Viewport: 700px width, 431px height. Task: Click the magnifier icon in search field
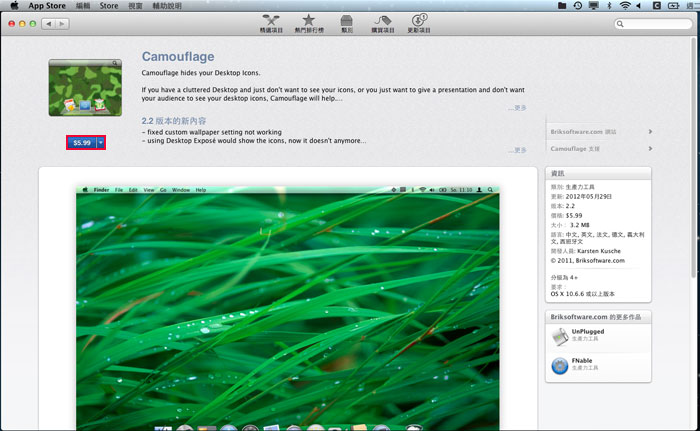620,24
